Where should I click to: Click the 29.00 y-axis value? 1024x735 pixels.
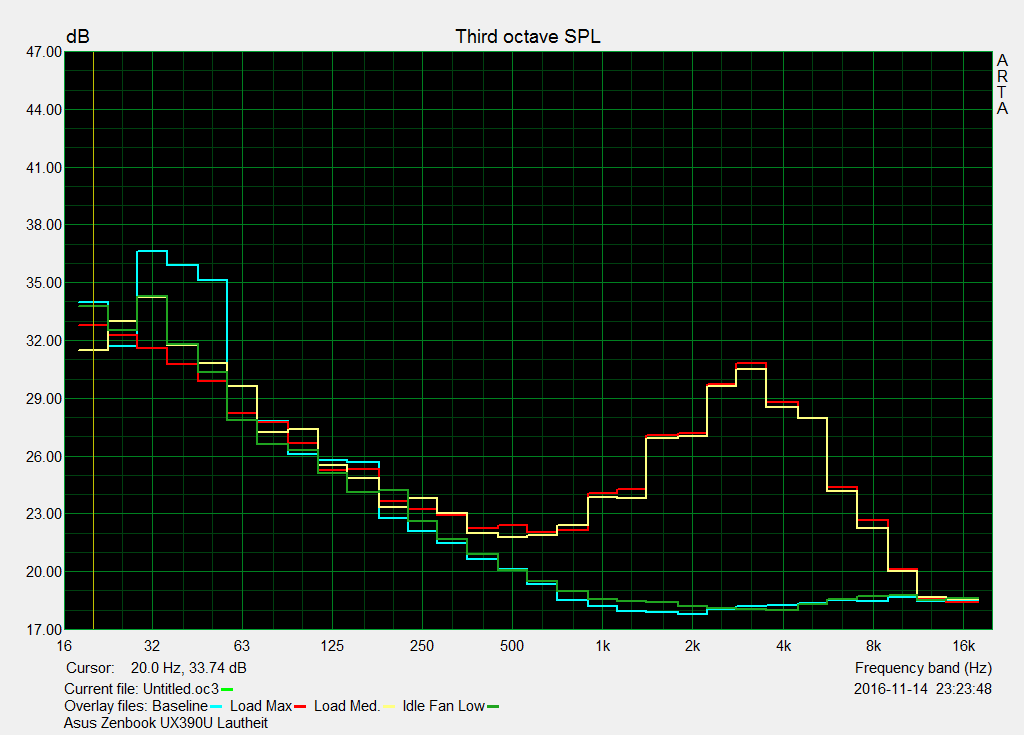click(x=44, y=399)
